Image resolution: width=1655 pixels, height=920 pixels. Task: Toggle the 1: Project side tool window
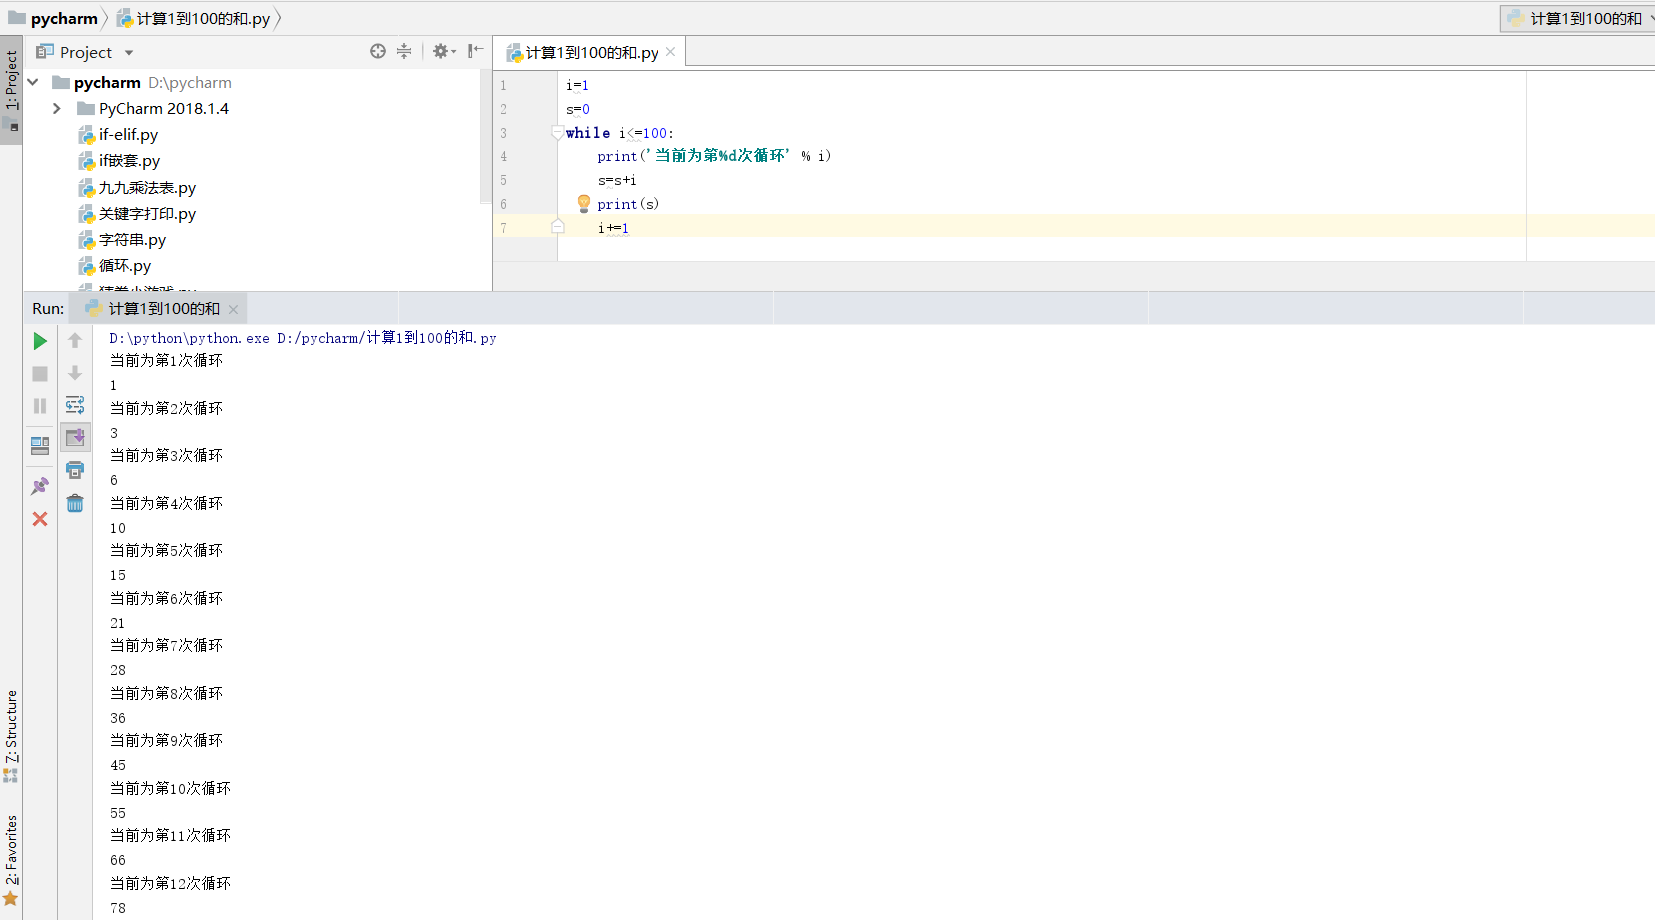[11, 91]
